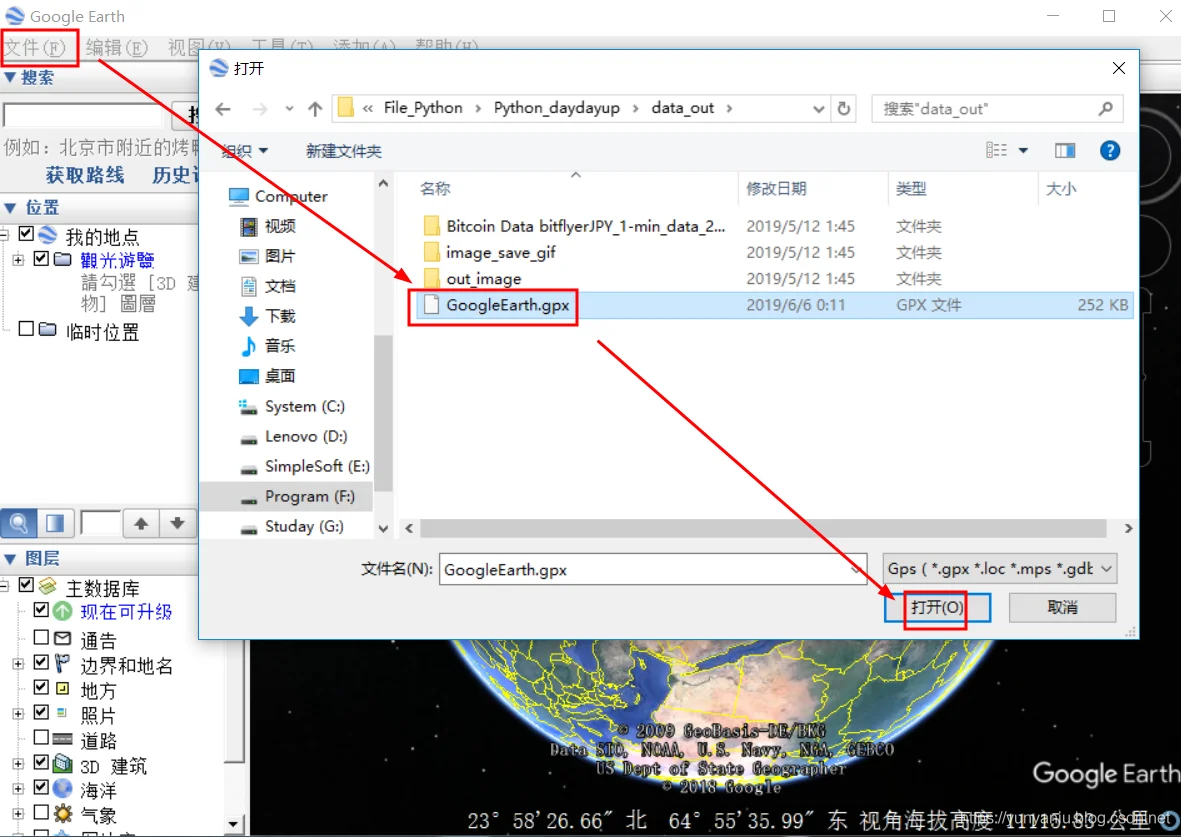
Task: Click the 打开(O) button
Action: click(937, 607)
